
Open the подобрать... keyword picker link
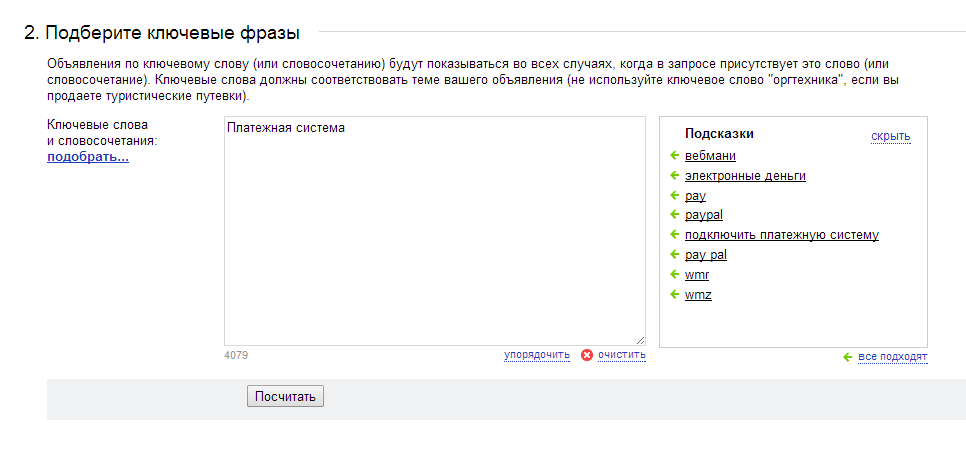[x=88, y=157]
